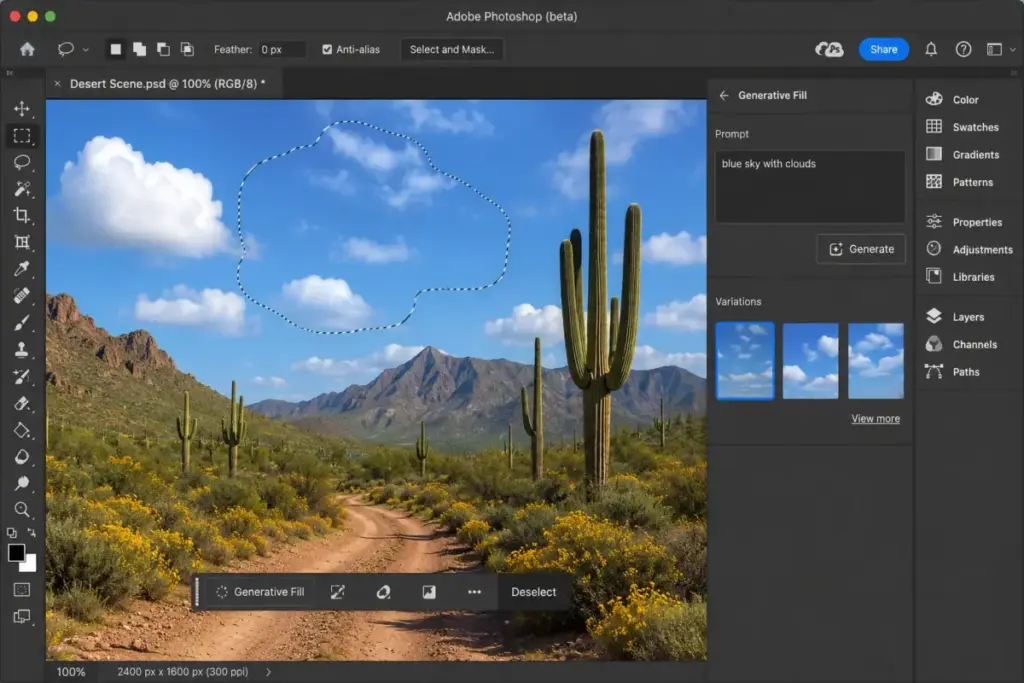Open Select and Mask workspace

451,50
